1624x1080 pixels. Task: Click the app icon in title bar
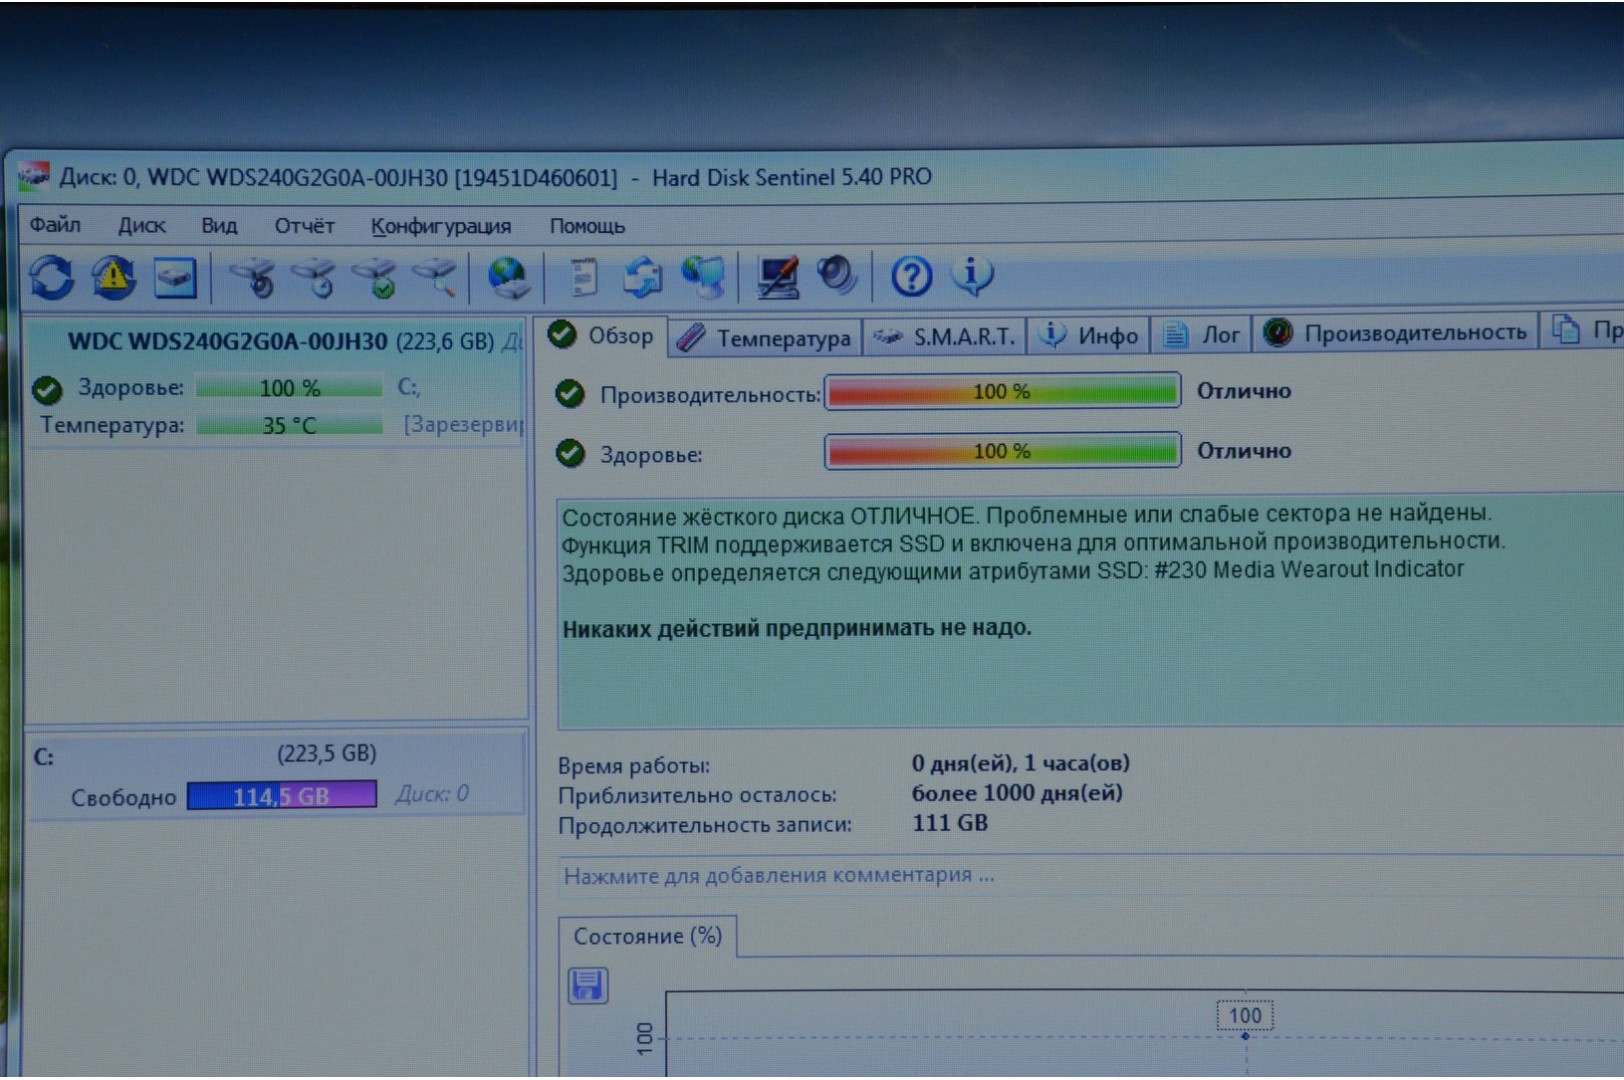(x=33, y=176)
